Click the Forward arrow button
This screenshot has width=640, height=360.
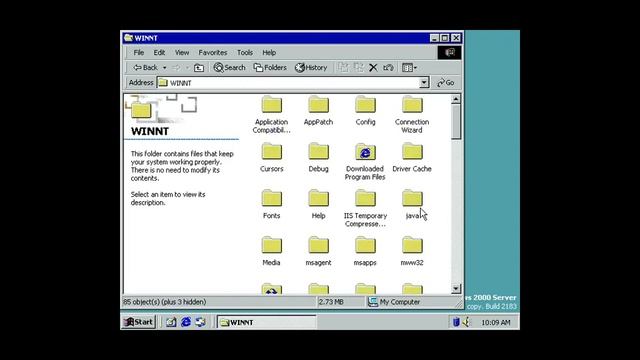(176, 68)
